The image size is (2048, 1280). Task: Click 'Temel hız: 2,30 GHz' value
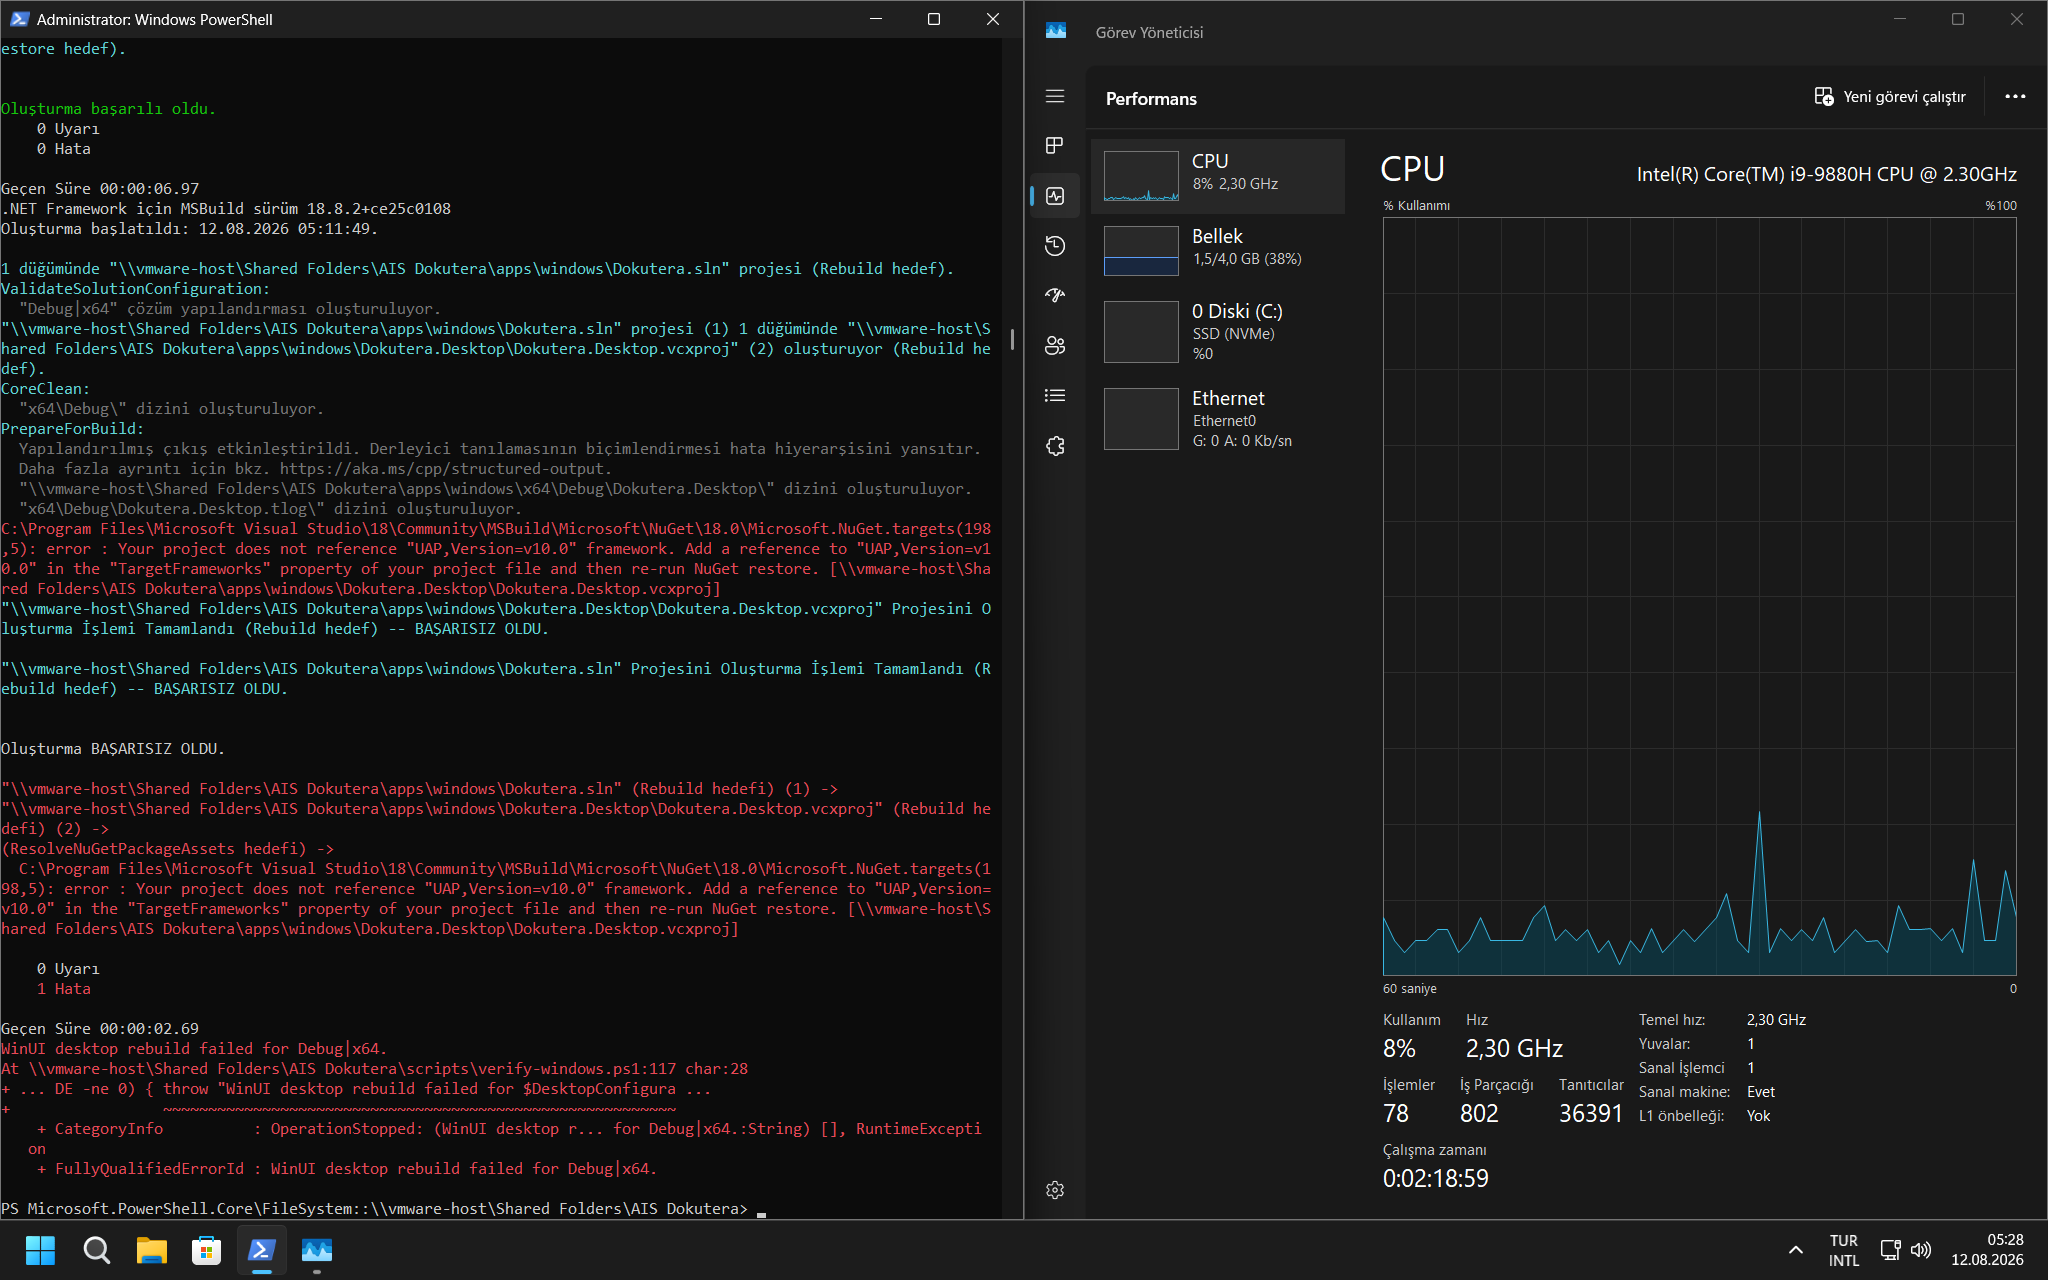[1776, 1020]
